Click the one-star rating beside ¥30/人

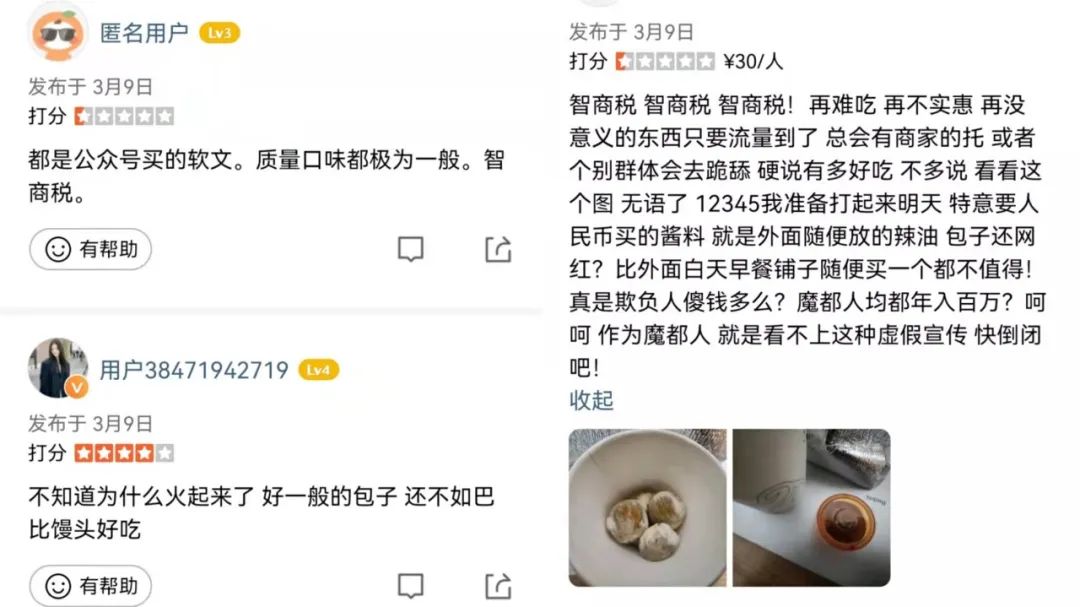click(665, 61)
